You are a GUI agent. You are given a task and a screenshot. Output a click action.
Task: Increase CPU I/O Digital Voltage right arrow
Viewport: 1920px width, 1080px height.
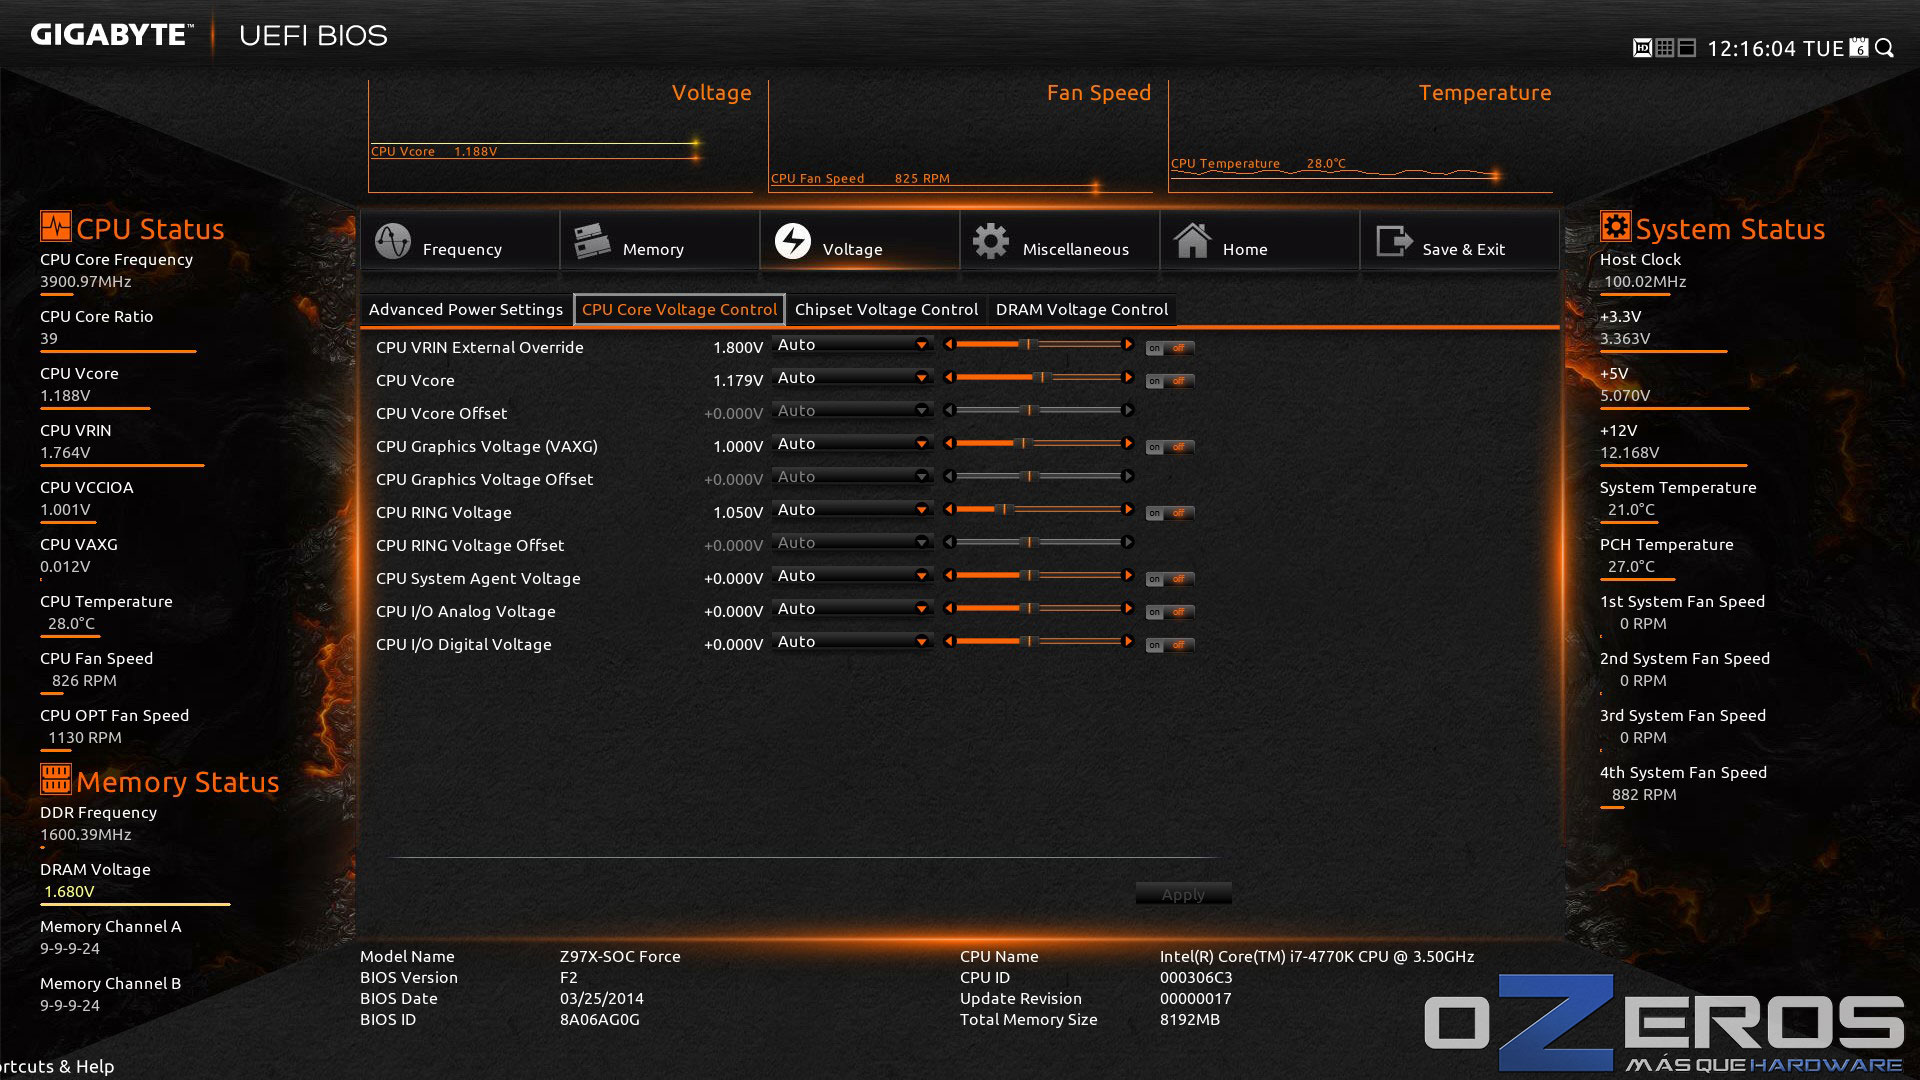click(1128, 642)
